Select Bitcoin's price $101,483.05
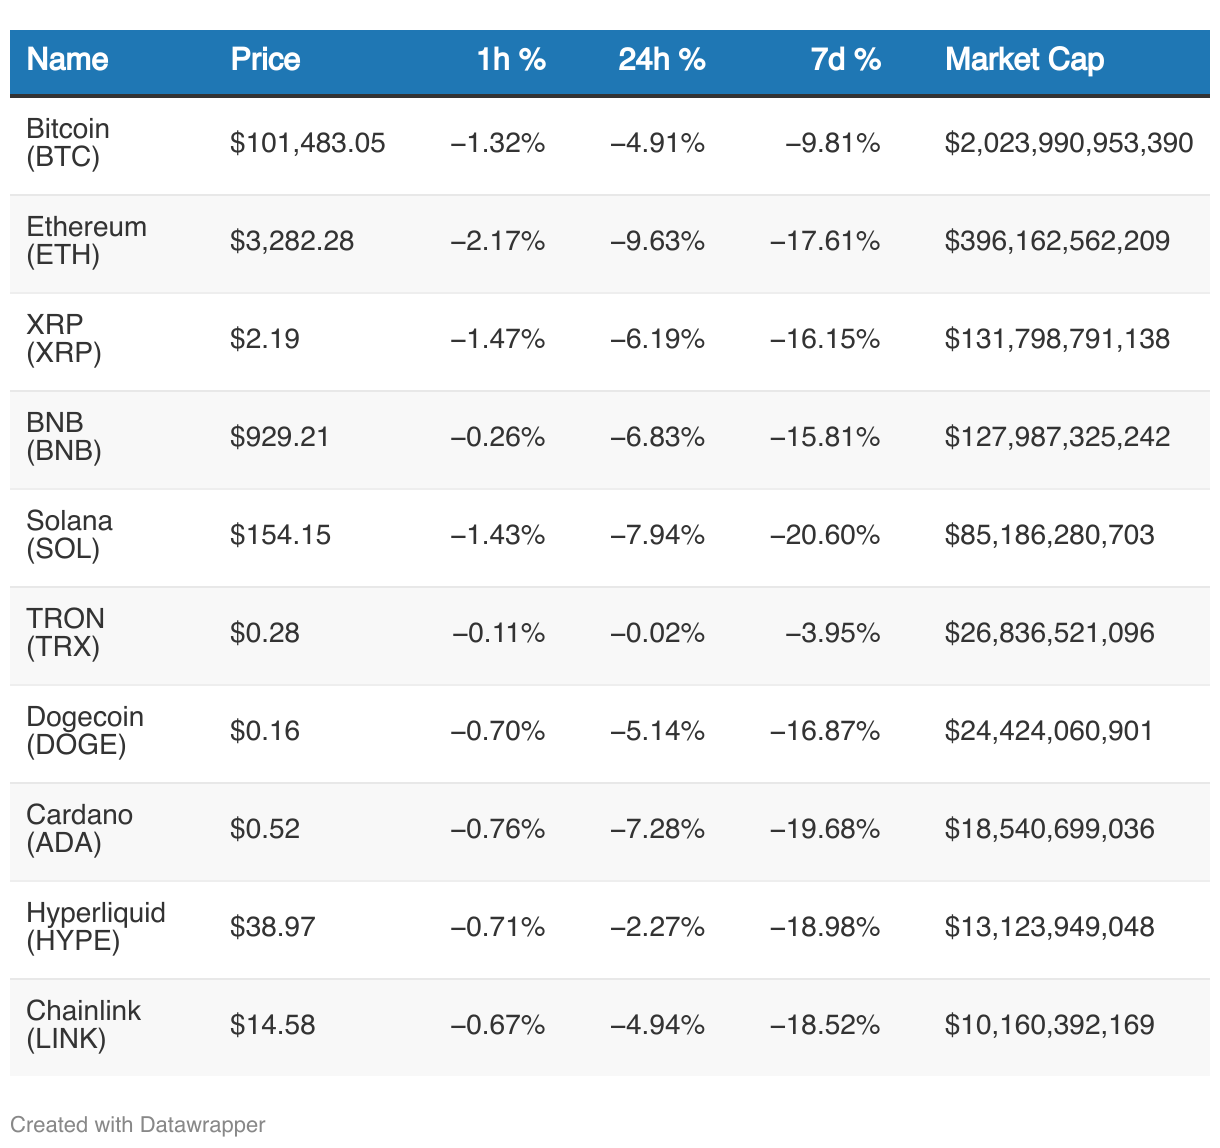The width and height of the screenshot is (1220, 1148). (307, 143)
